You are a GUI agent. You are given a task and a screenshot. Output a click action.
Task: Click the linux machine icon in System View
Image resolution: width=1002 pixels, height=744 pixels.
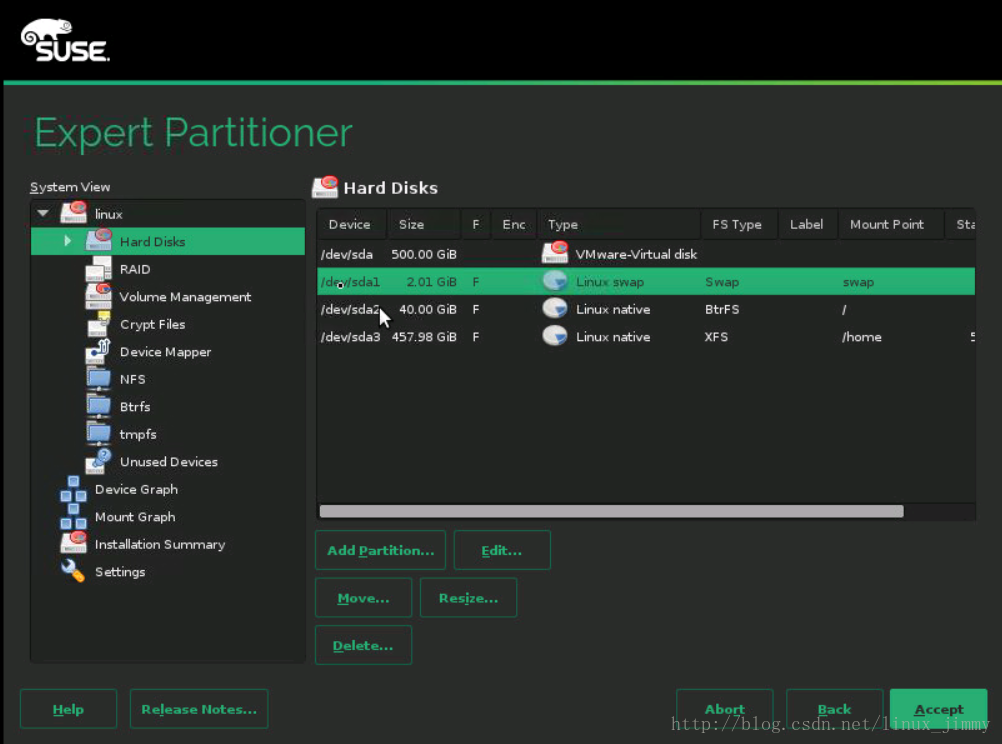[73, 213]
